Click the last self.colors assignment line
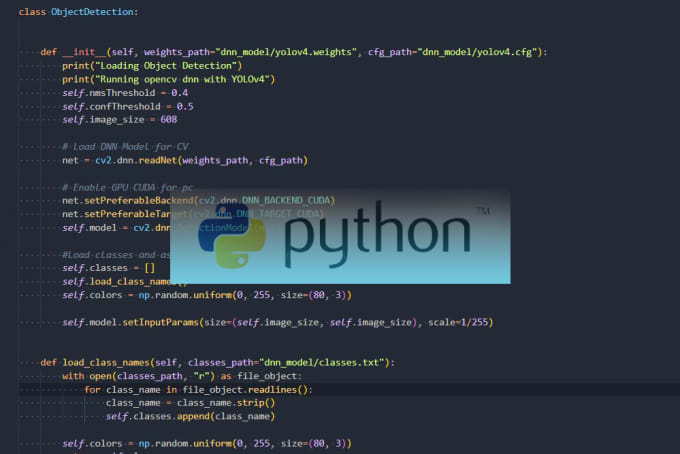Viewport: 680px width, 454px height. pos(206,444)
